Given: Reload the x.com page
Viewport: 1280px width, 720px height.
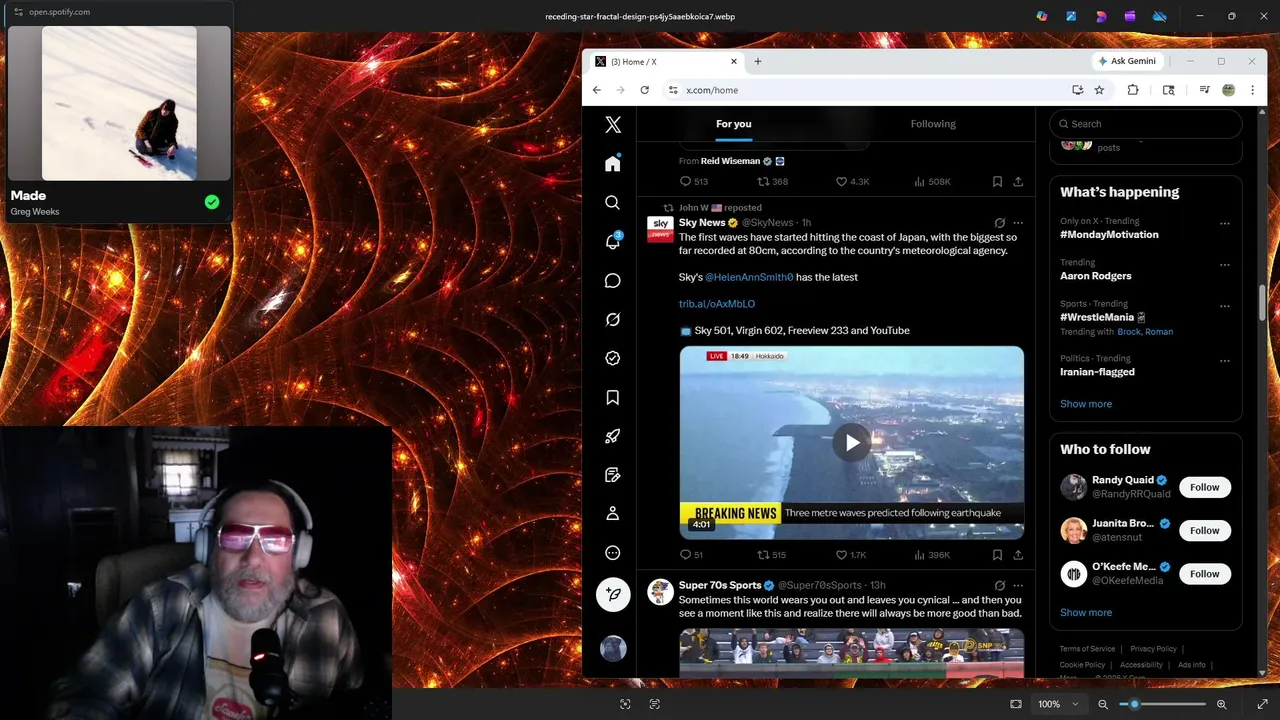Looking at the screenshot, I should [644, 90].
